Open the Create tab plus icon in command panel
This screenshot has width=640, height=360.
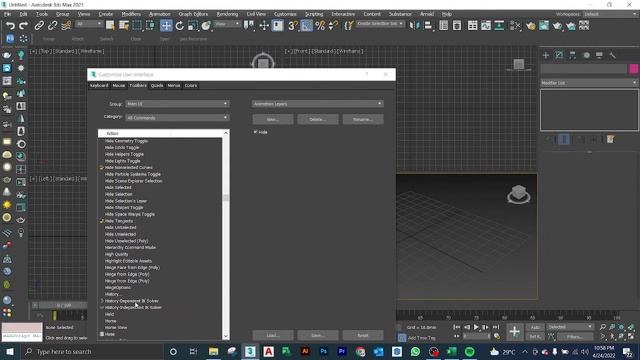546,55
